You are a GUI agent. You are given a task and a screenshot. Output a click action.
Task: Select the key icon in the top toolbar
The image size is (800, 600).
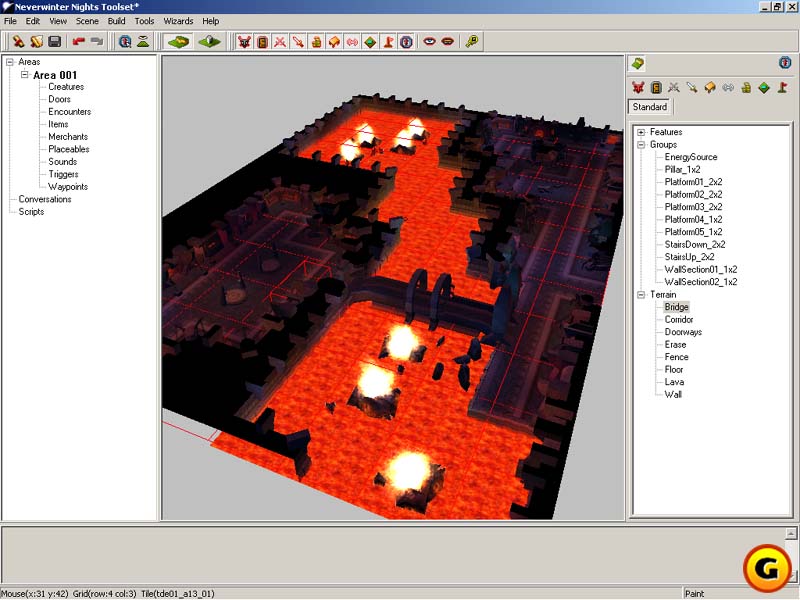click(x=472, y=42)
